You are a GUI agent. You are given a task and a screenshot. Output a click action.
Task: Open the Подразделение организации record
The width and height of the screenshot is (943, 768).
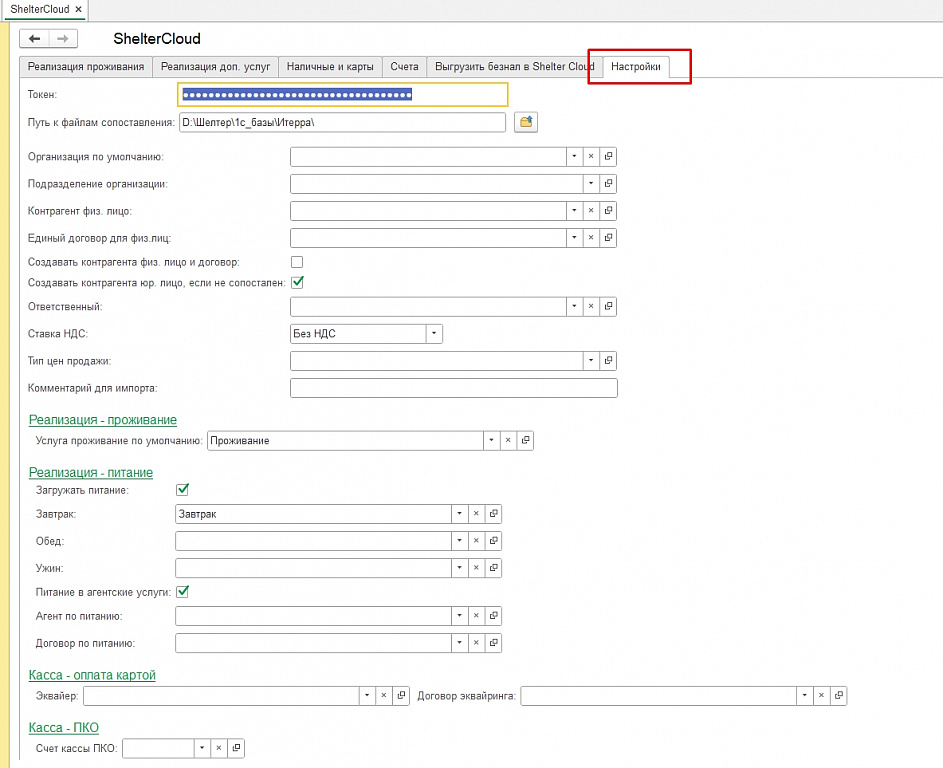[x=608, y=183]
